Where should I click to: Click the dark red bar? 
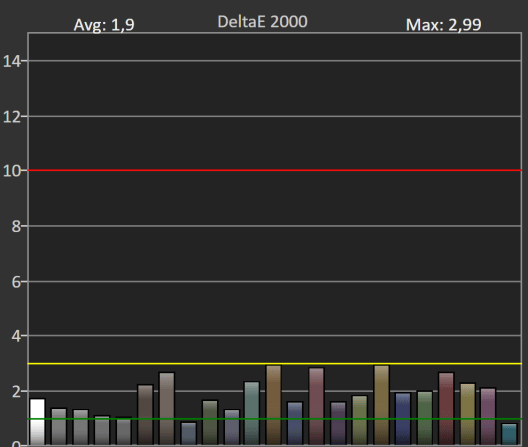(446, 409)
